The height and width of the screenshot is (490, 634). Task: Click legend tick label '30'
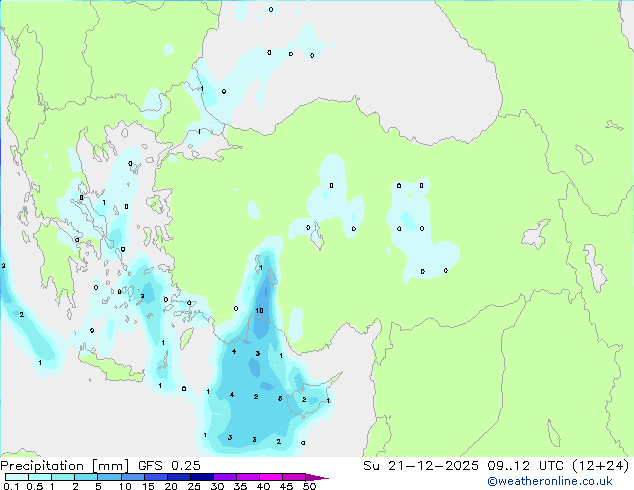(x=217, y=486)
